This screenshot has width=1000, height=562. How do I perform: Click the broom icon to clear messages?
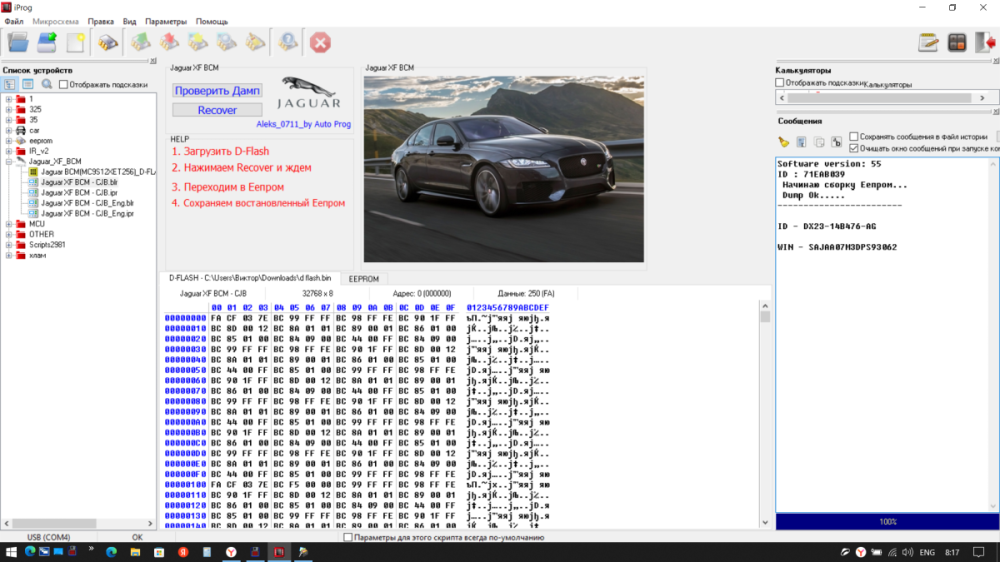[784, 142]
